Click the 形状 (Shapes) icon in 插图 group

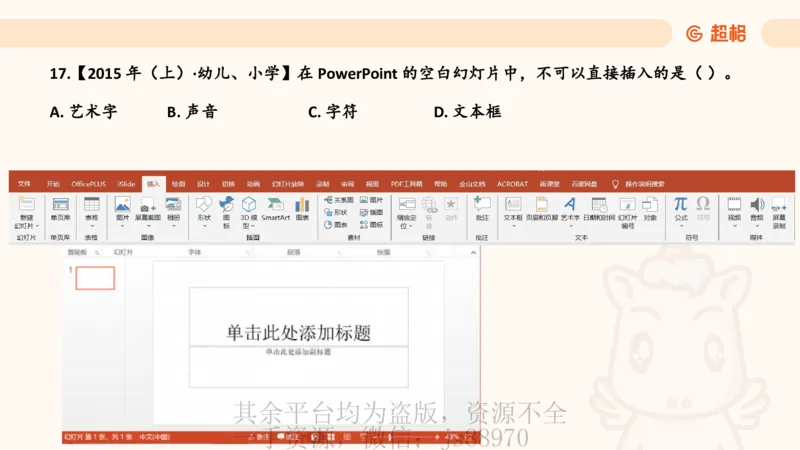pyautogui.click(x=204, y=205)
